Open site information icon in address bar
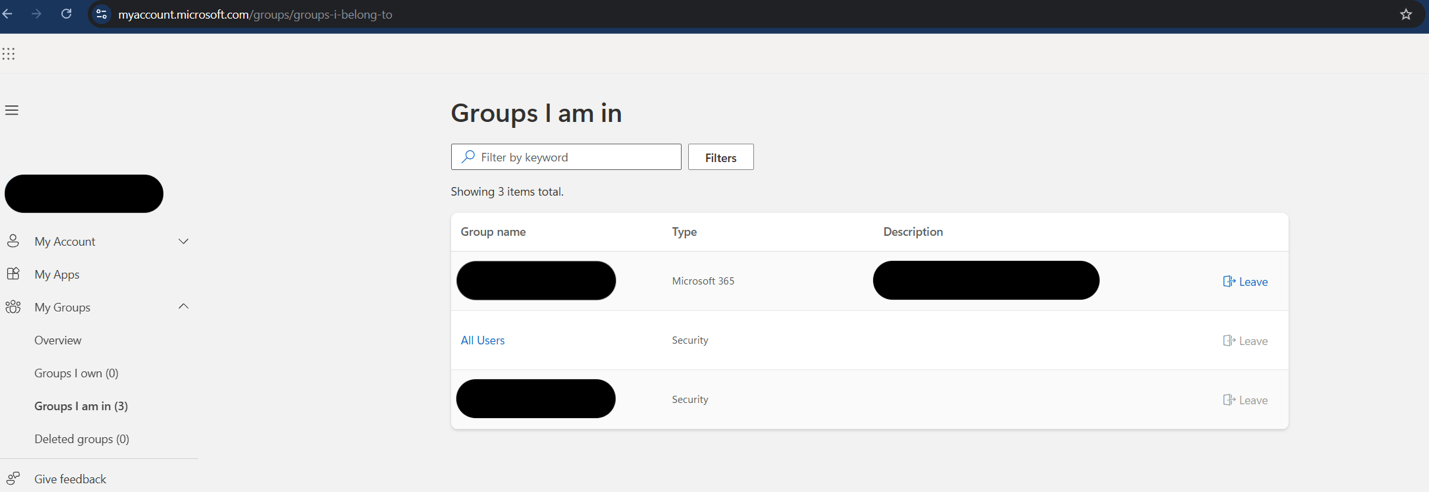This screenshot has width=1429, height=492. coord(101,14)
